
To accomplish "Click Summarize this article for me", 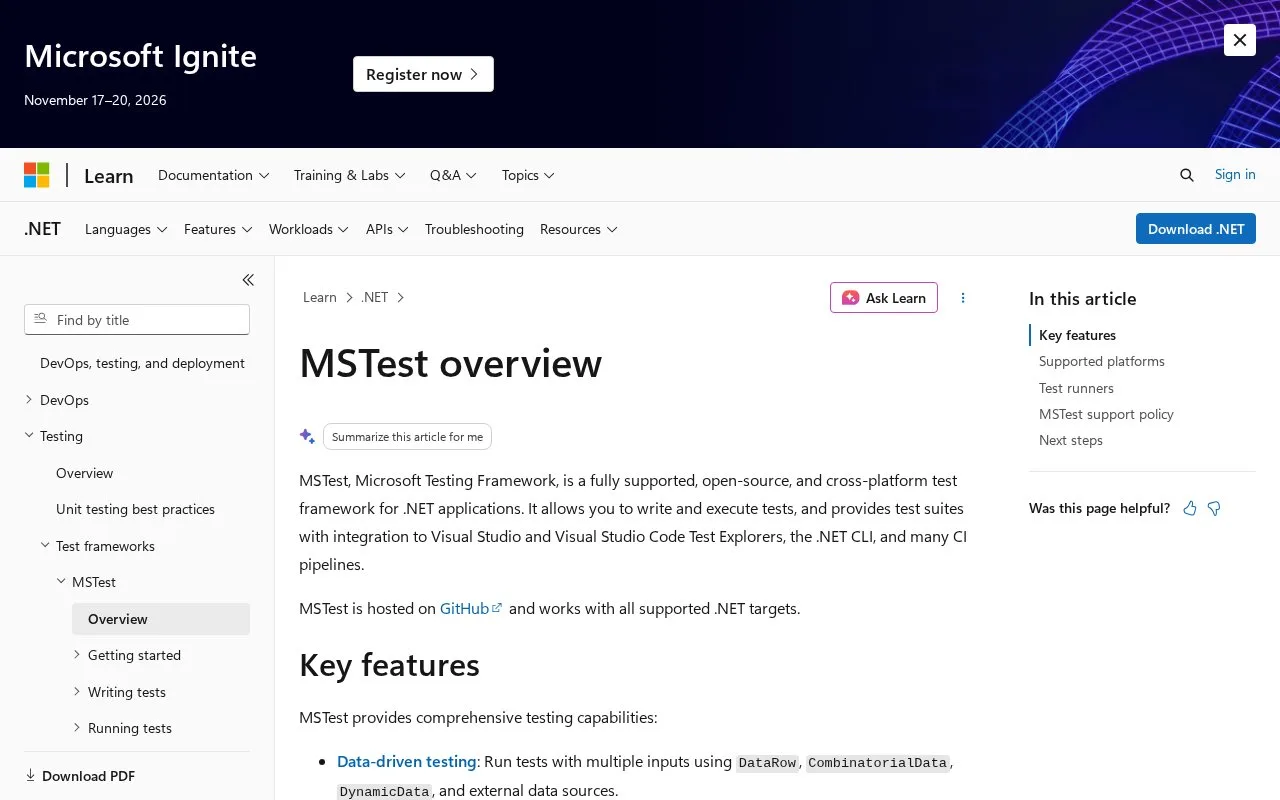I will tap(407, 437).
